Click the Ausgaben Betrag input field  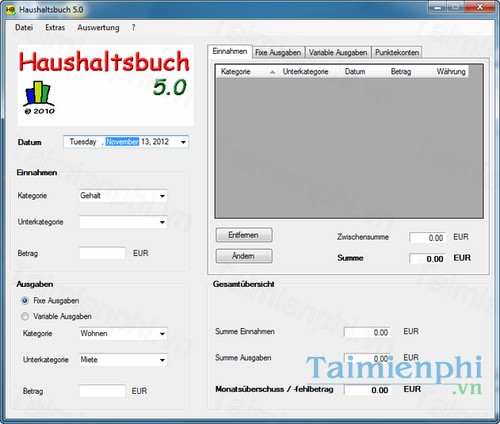(102, 391)
